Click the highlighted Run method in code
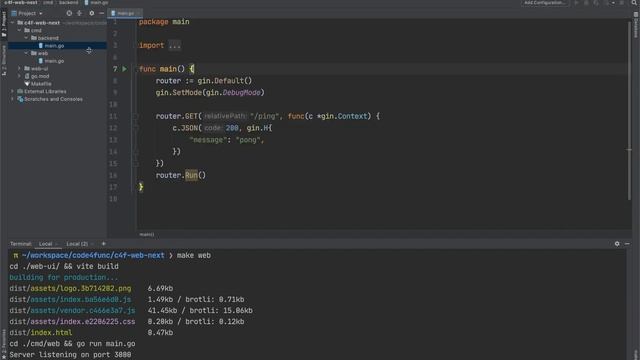The height and width of the screenshot is (360, 640). [x=191, y=176]
